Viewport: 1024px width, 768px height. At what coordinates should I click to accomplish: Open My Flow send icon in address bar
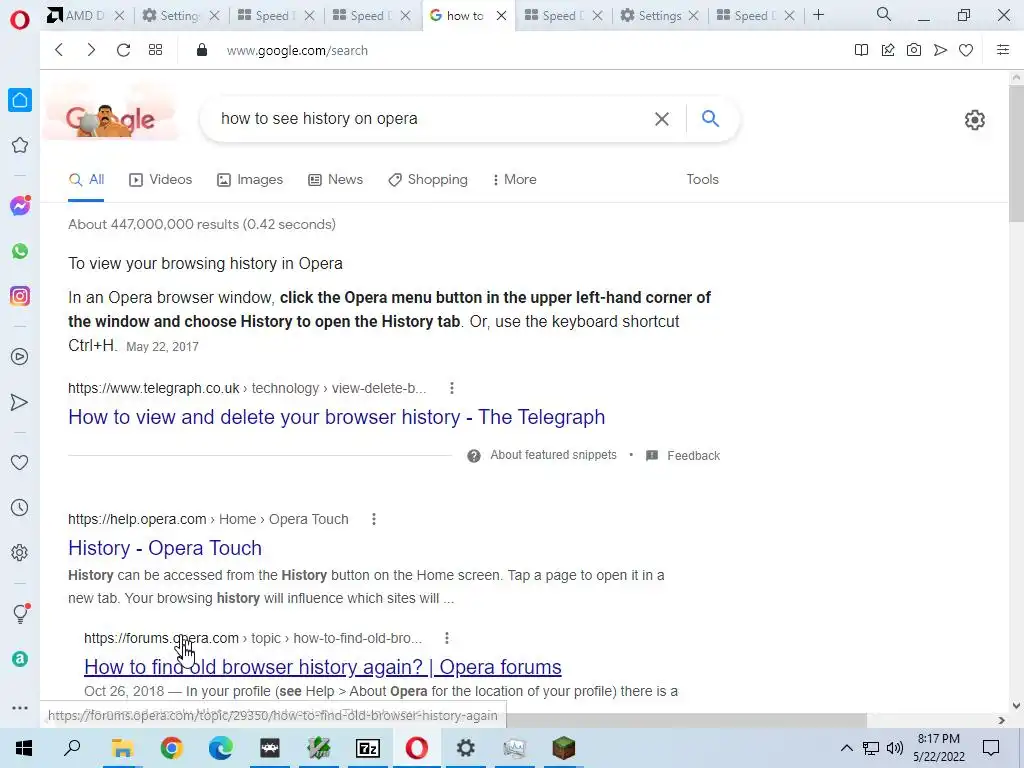940,50
